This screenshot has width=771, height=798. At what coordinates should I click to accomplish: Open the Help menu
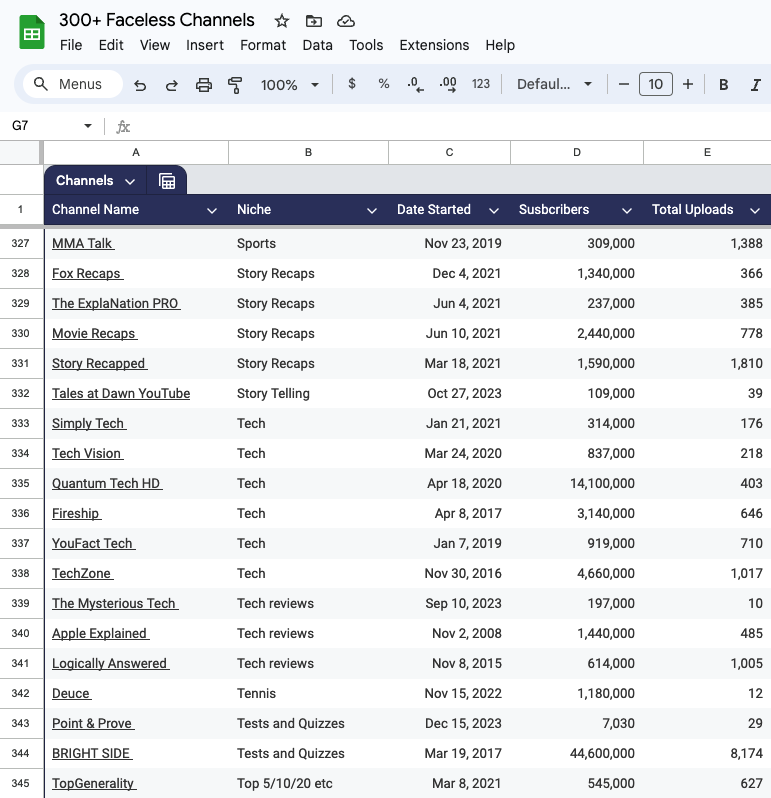click(500, 45)
